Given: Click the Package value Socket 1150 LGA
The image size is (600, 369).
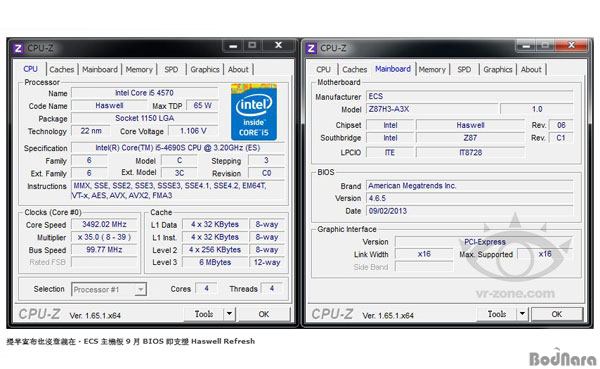Looking at the screenshot, I should click(x=145, y=118).
